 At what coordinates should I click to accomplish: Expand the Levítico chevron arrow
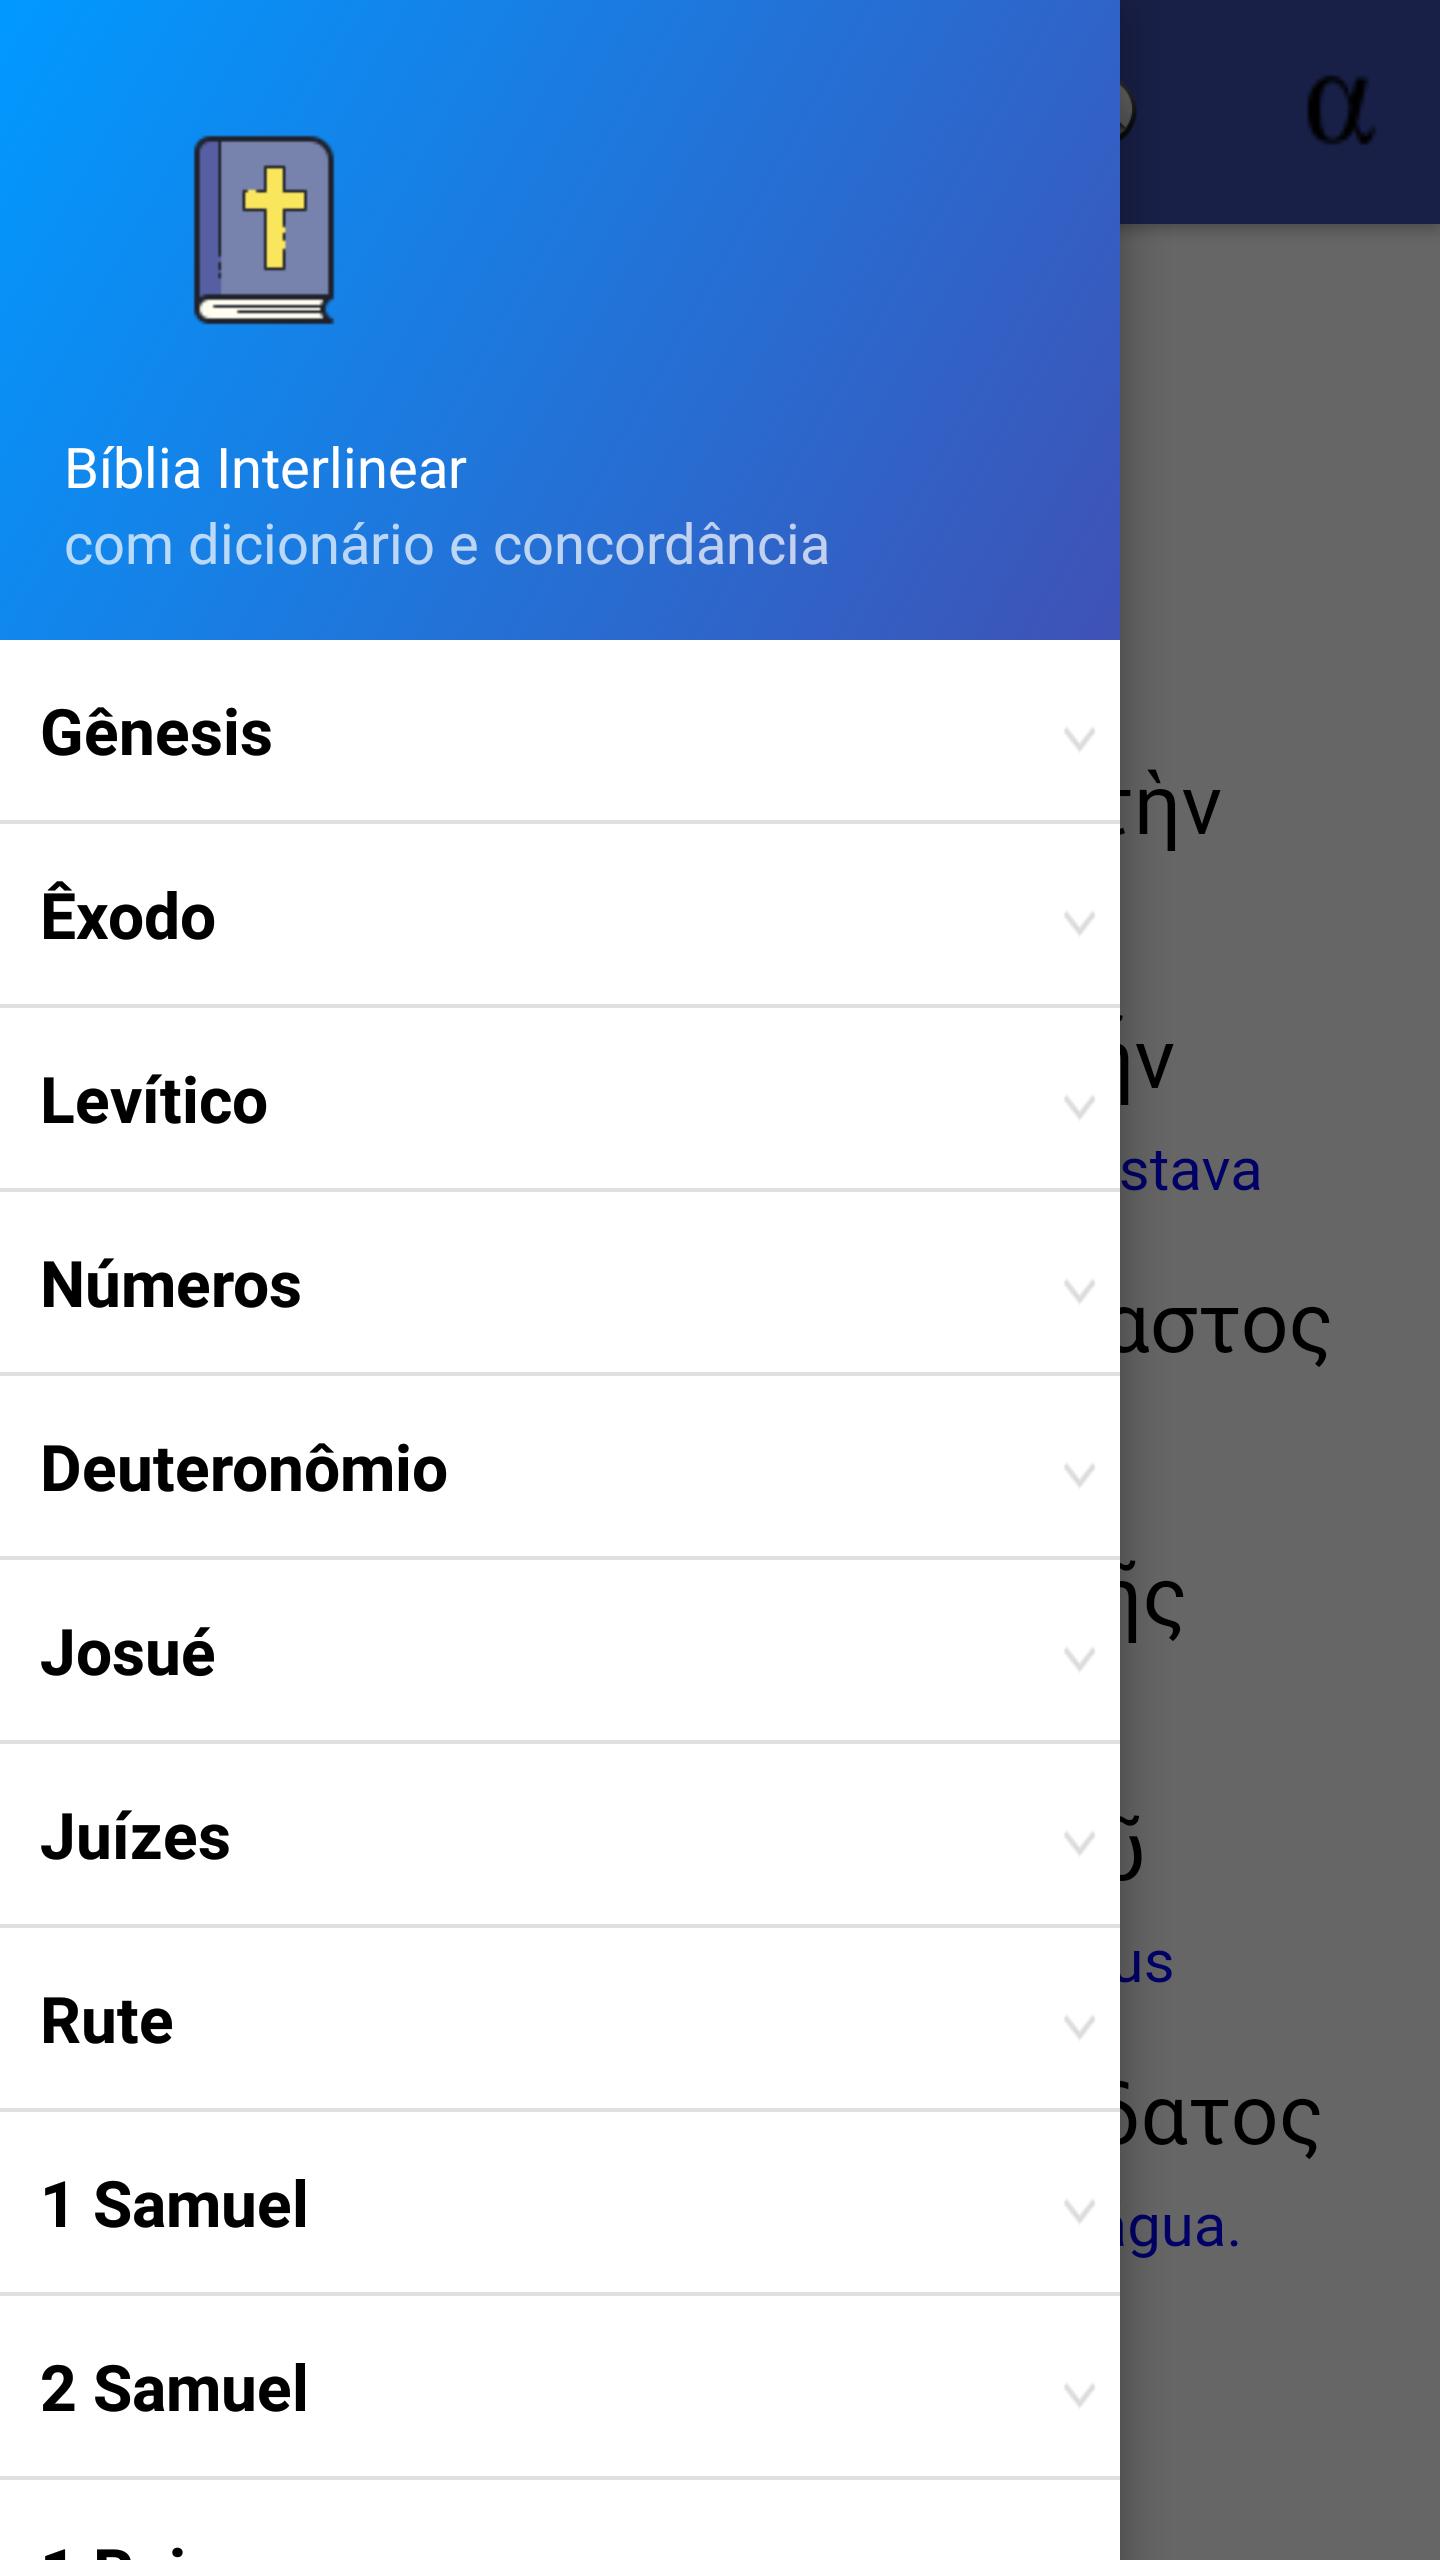[x=1078, y=1107]
